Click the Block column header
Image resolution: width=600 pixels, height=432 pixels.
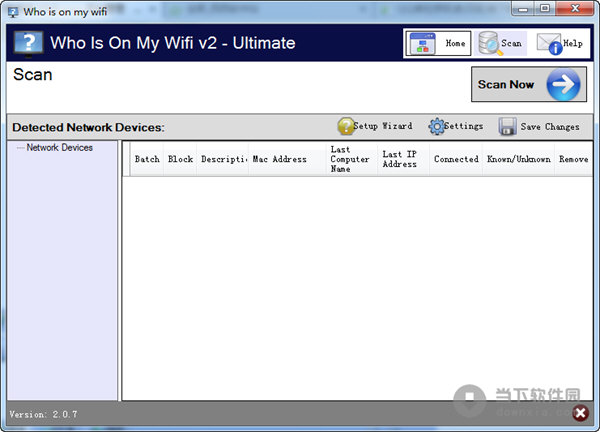[180, 159]
